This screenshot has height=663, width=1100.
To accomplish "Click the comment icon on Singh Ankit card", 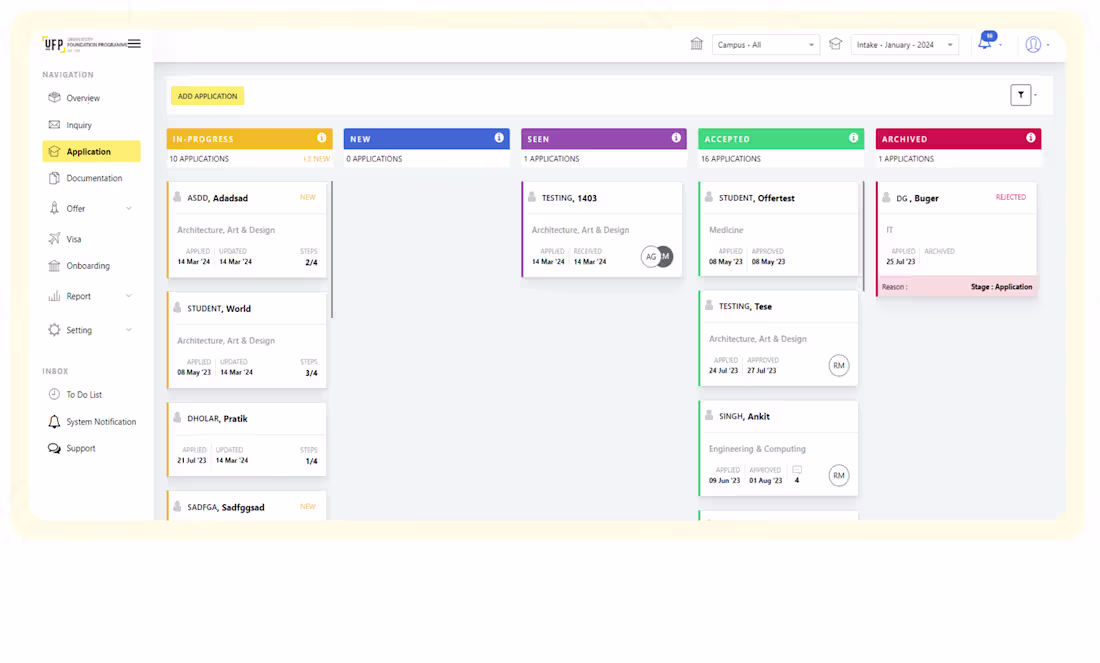I will click(x=797, y=469).
